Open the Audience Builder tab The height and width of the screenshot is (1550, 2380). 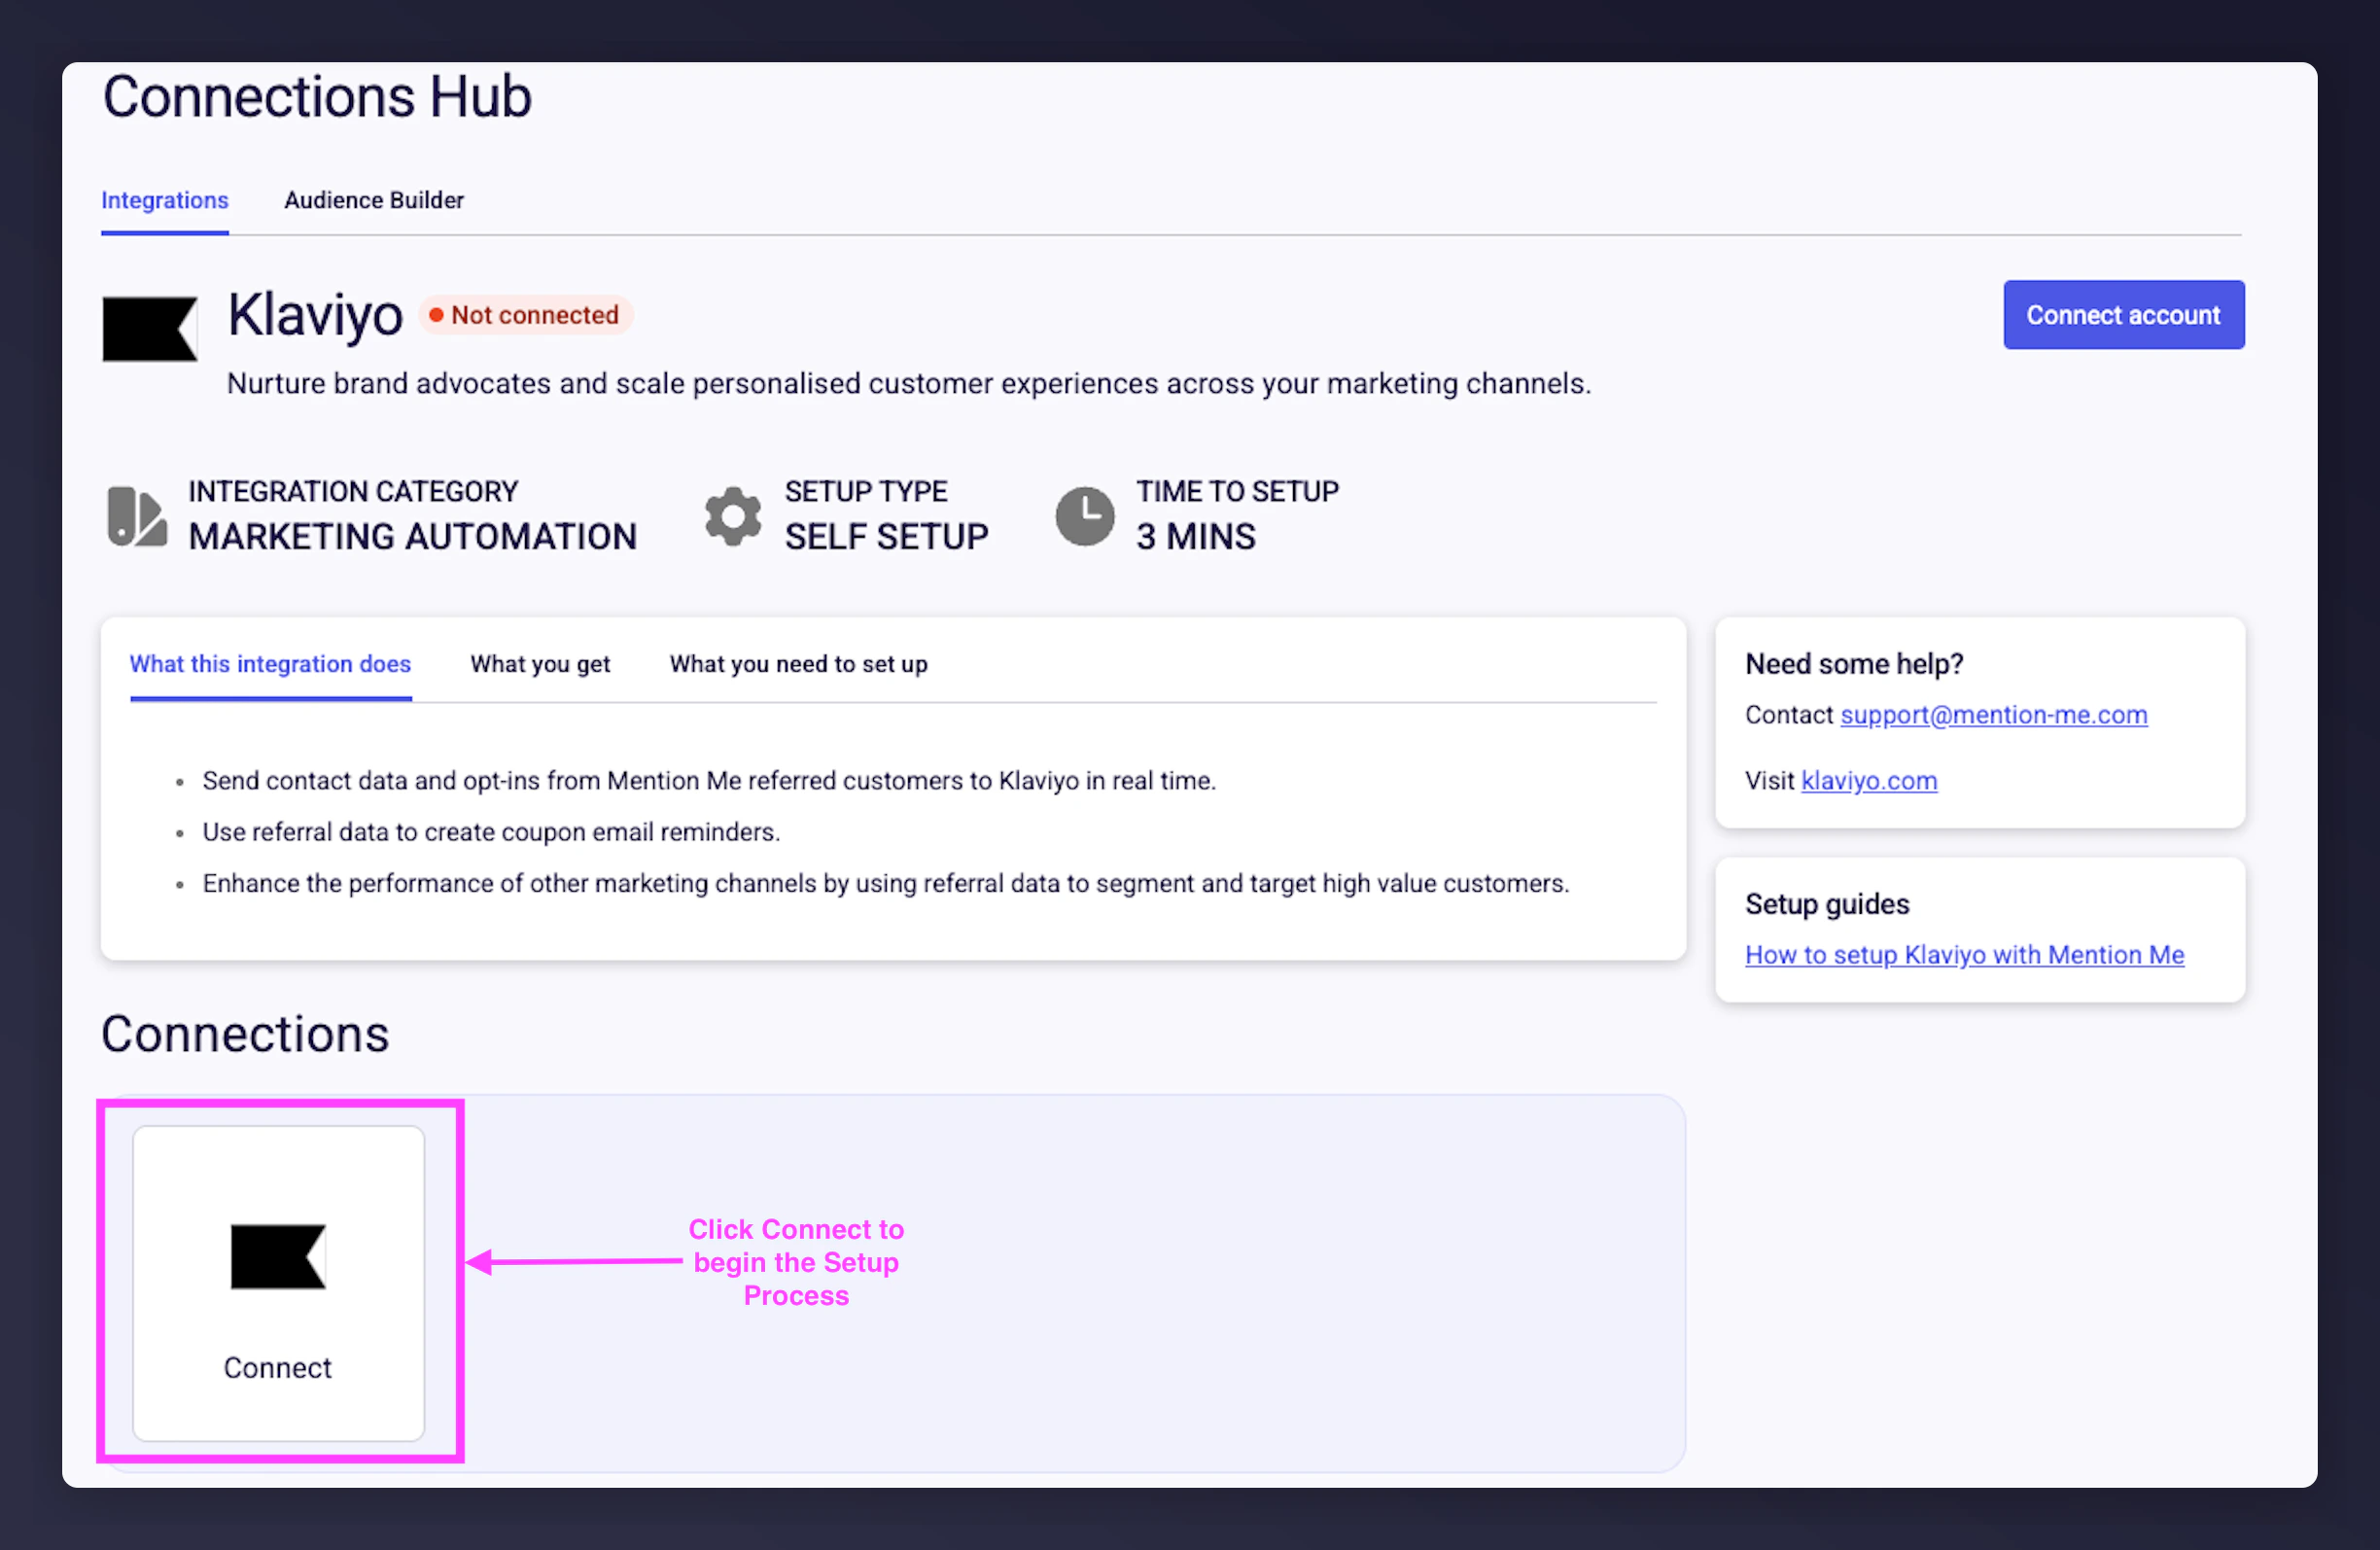(x=374, y=200)
